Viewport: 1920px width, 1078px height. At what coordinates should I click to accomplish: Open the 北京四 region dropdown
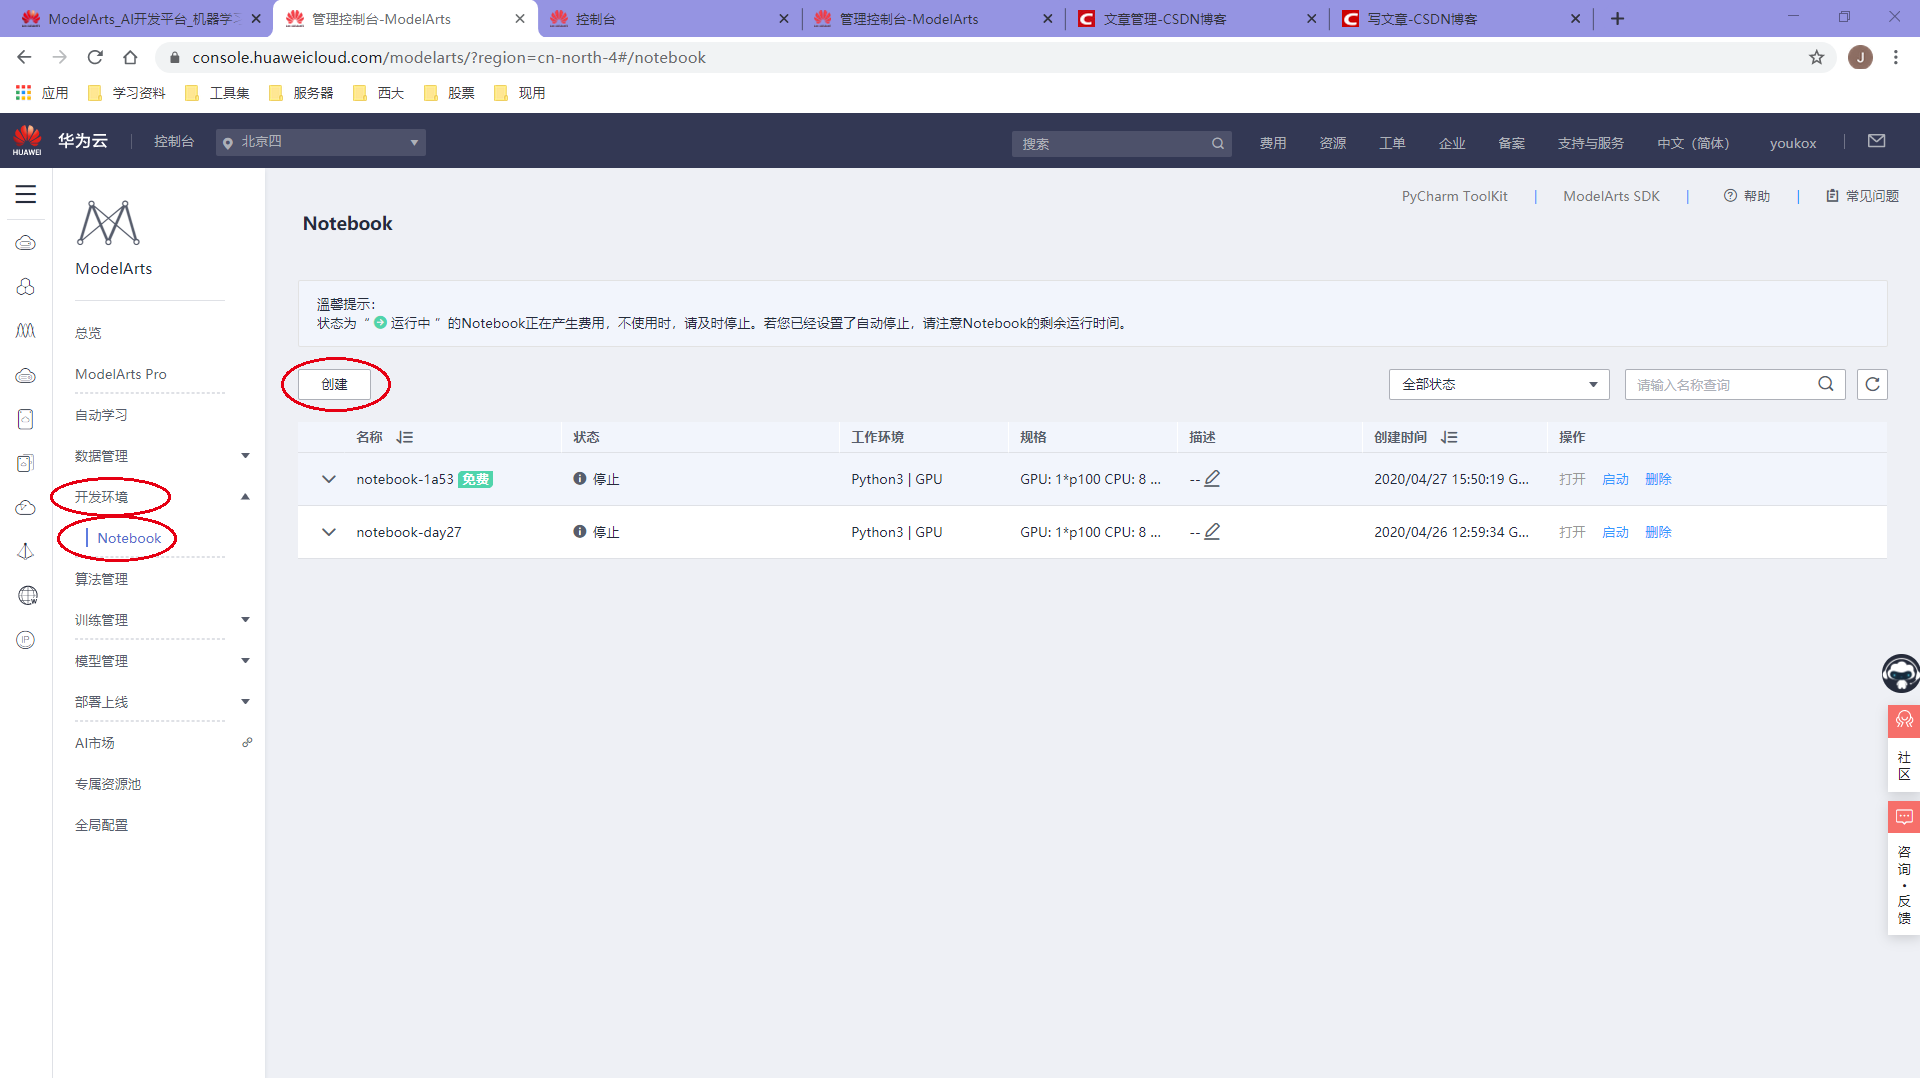[320, 142]
